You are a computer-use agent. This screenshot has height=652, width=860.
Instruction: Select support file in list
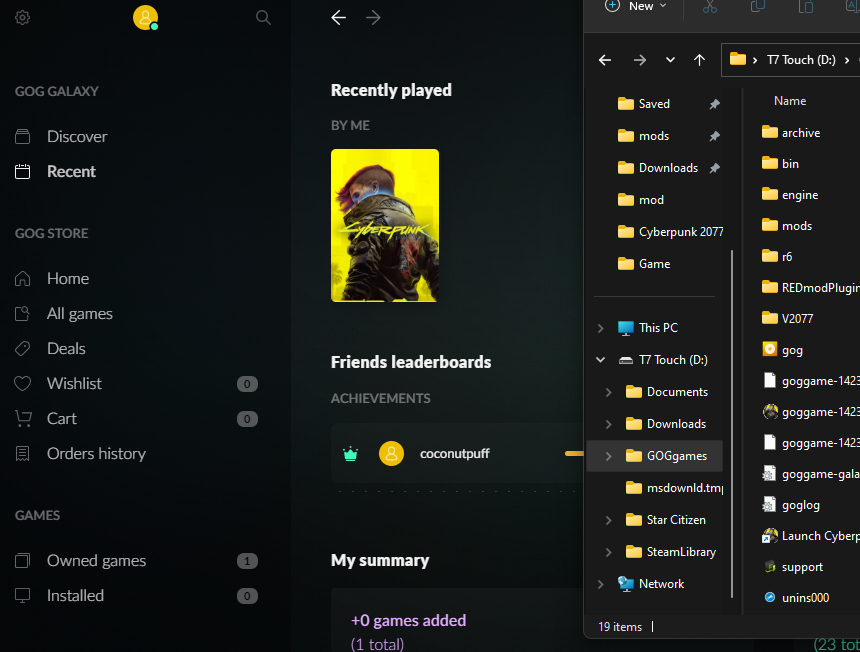pos(793,567)
